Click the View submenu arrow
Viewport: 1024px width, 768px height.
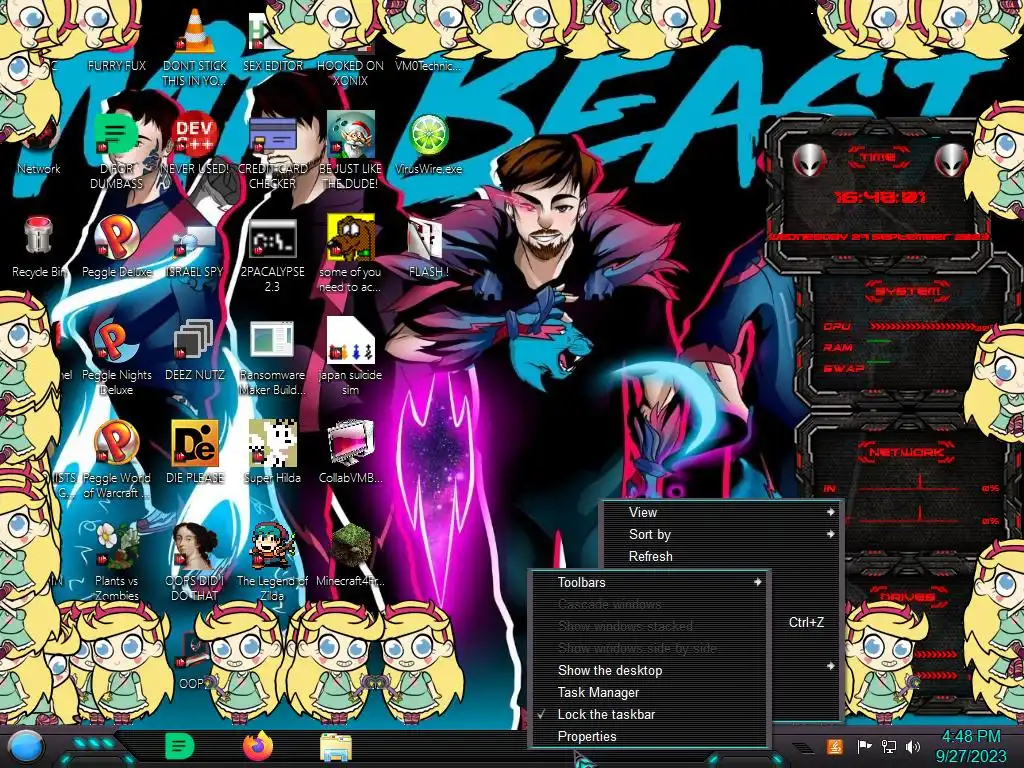(831, 513)
